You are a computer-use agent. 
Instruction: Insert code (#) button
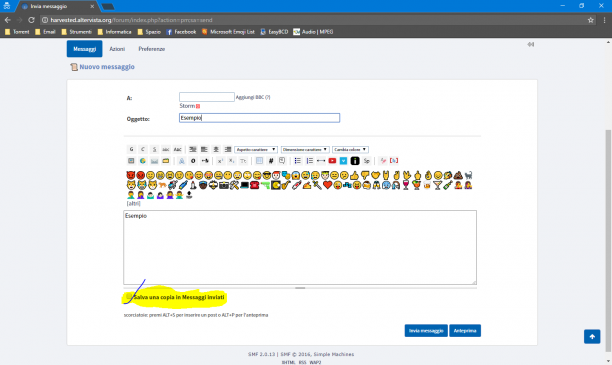click(270, 160)
